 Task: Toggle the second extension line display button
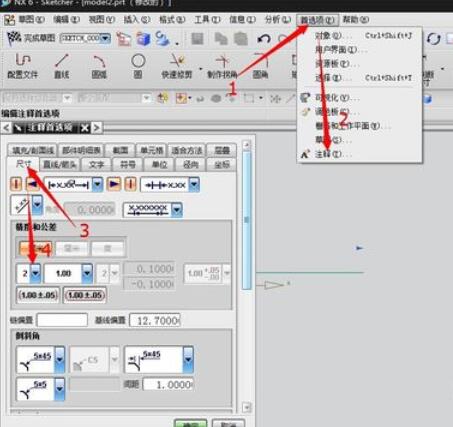pos(130,184)
